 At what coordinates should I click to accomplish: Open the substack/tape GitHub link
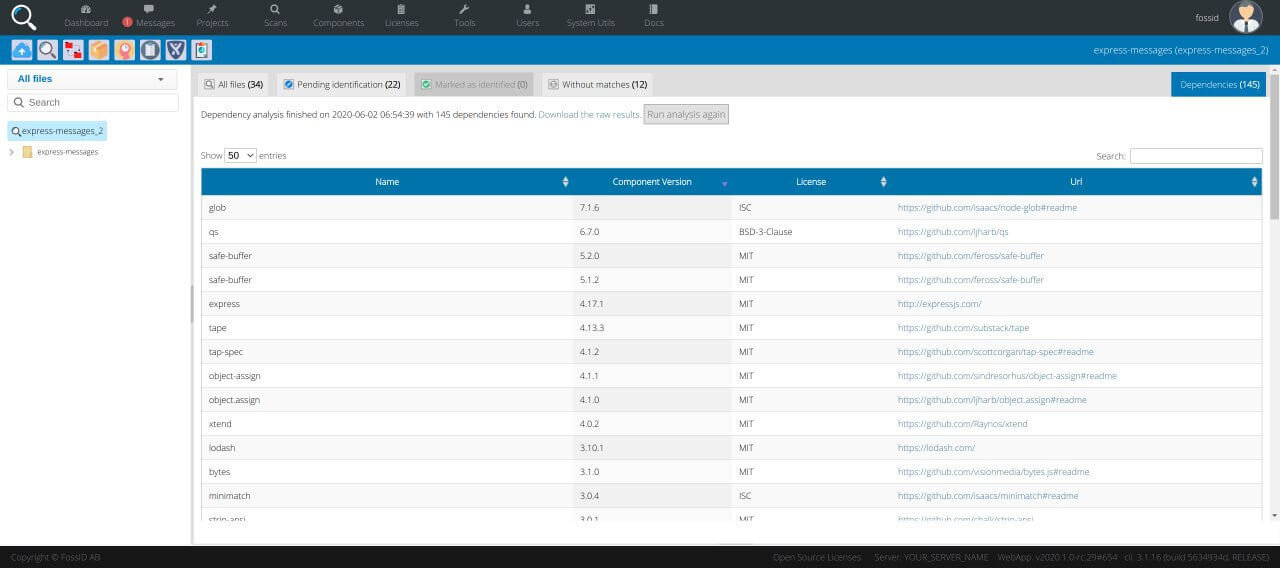pos(963,328)
